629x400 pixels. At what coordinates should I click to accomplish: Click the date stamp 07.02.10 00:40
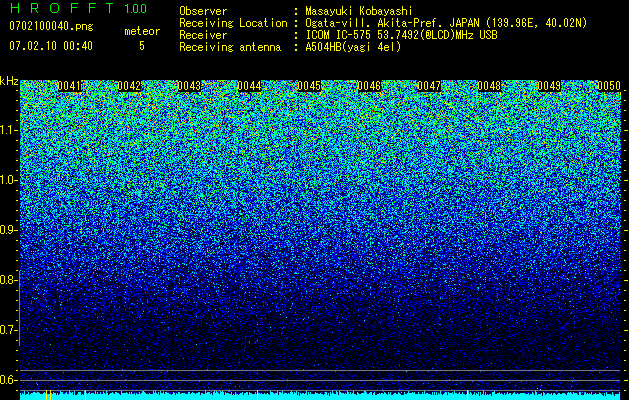tap(51, 46)
